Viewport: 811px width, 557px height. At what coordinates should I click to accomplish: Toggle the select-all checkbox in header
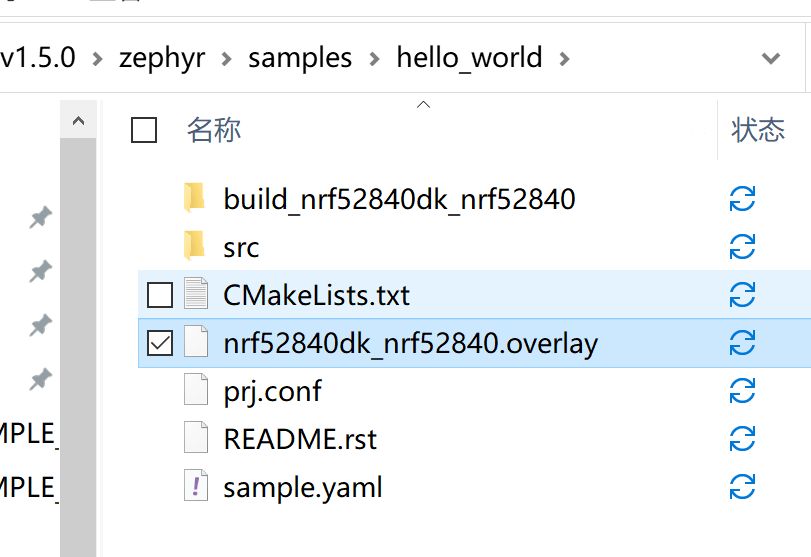pyautogui.click(x=144, y=130)
